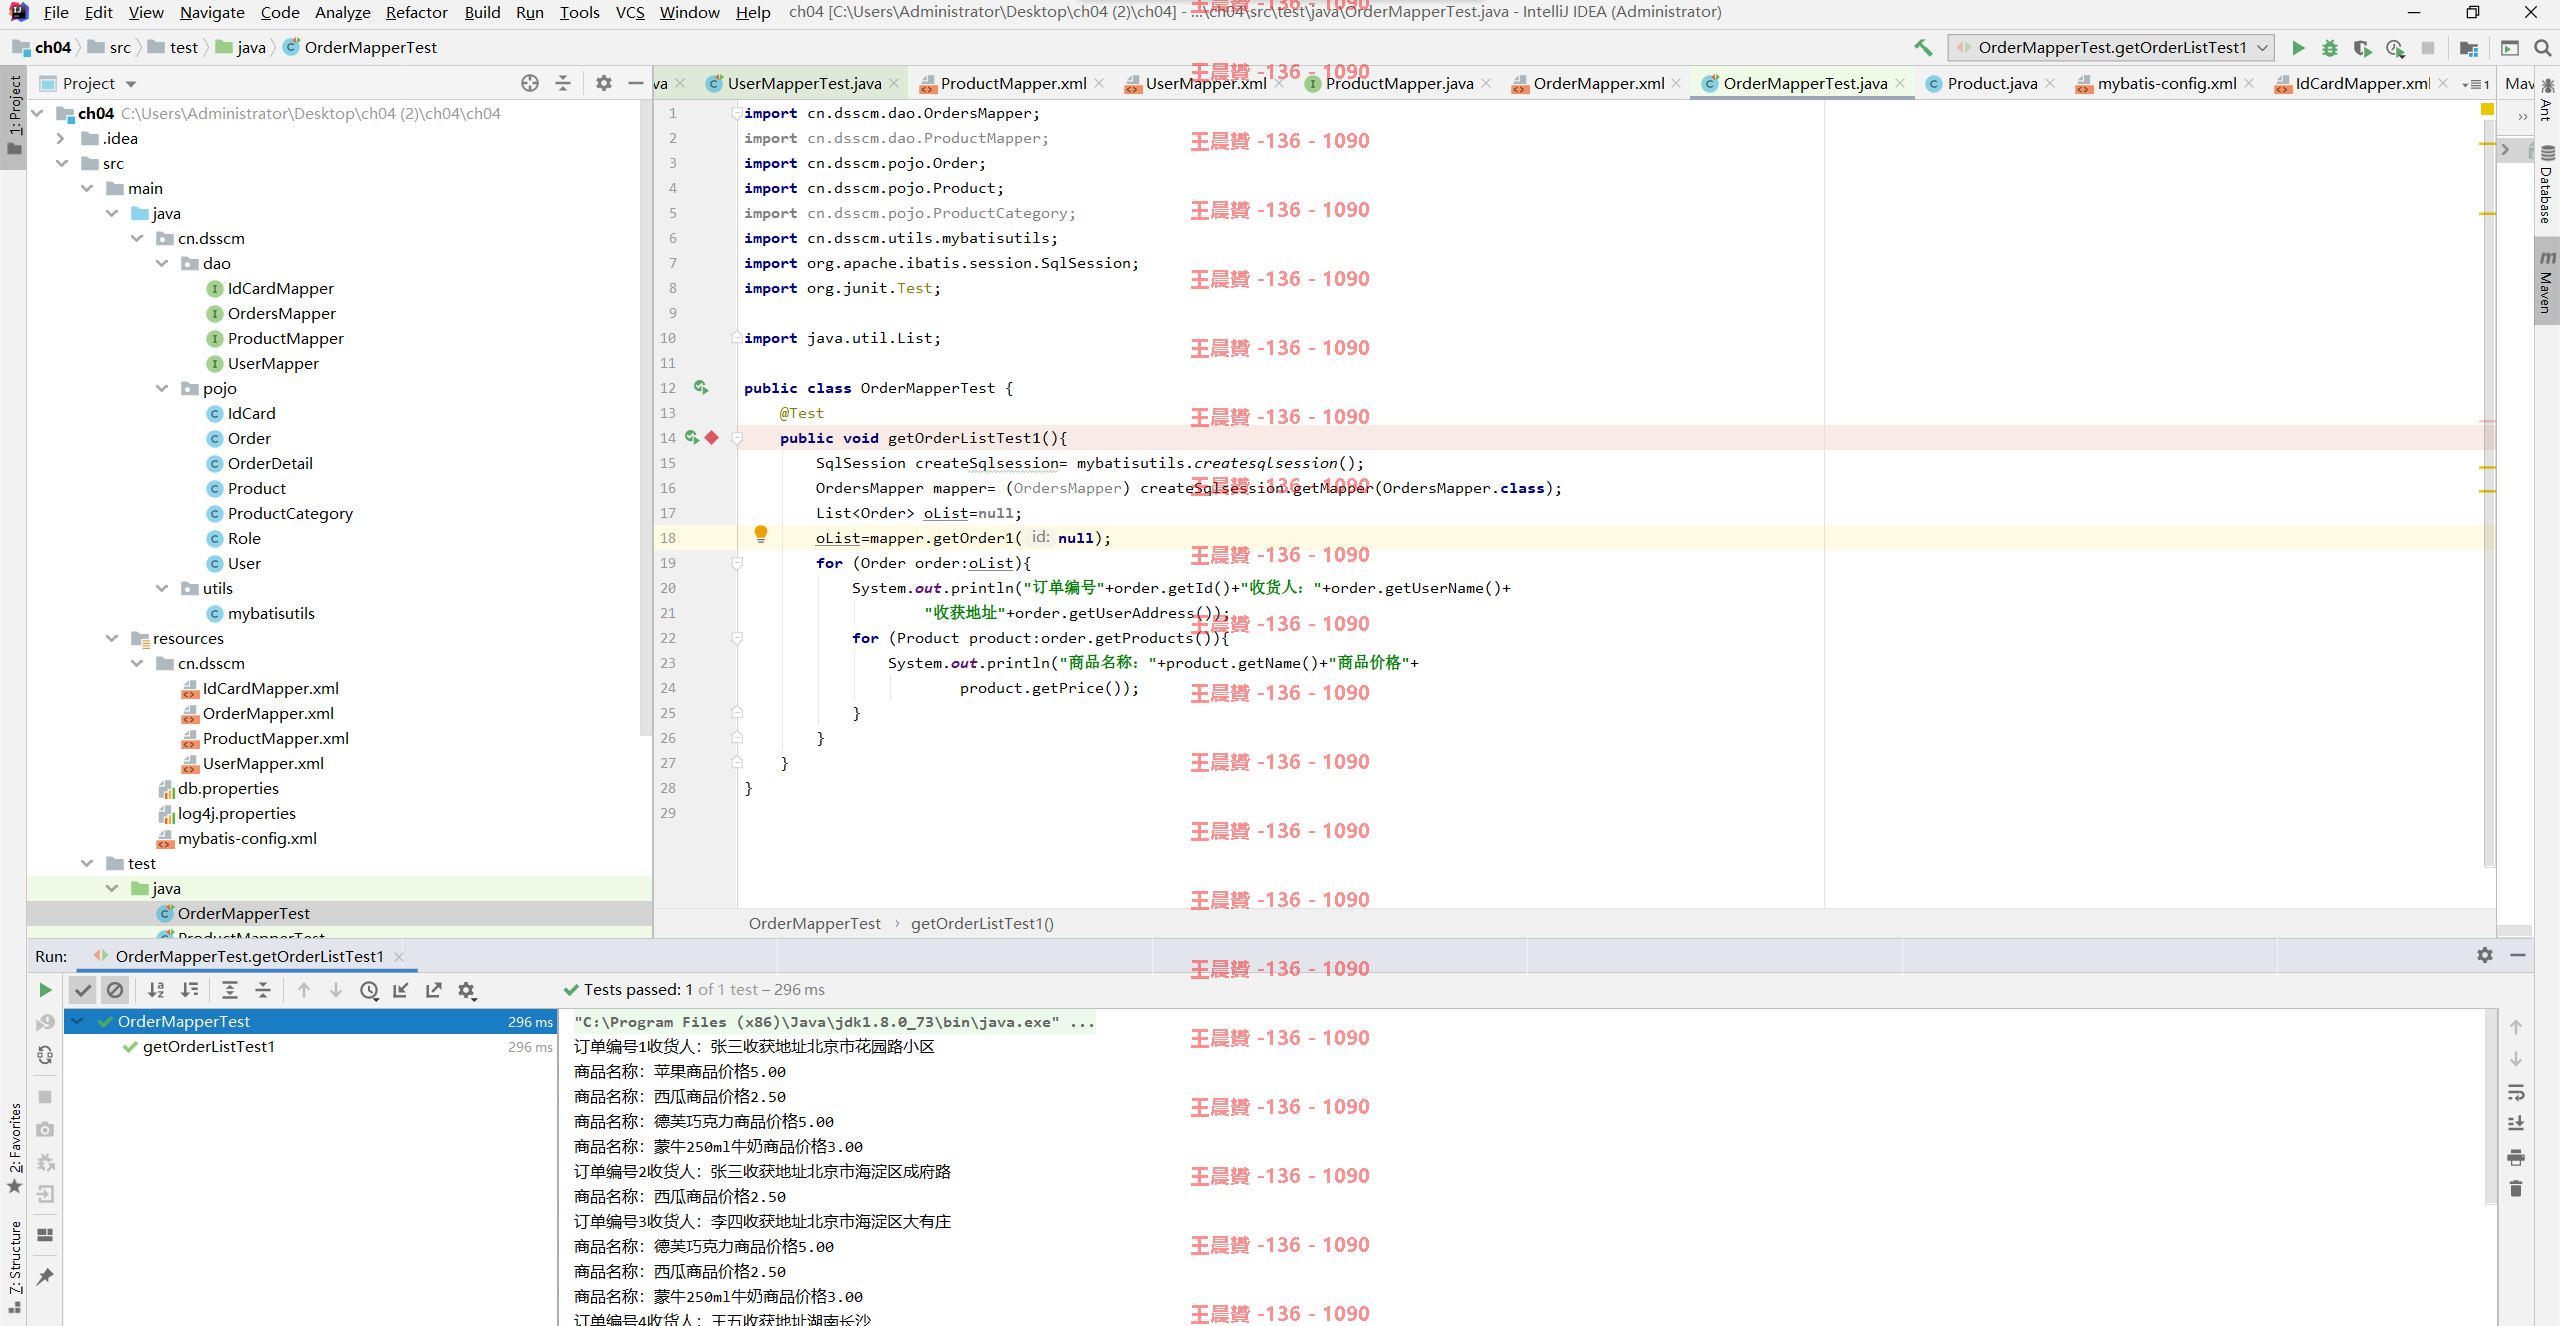2560x1326 pixels.
Task: Hide the Project panel with minus icon
Action: (636, 84)
